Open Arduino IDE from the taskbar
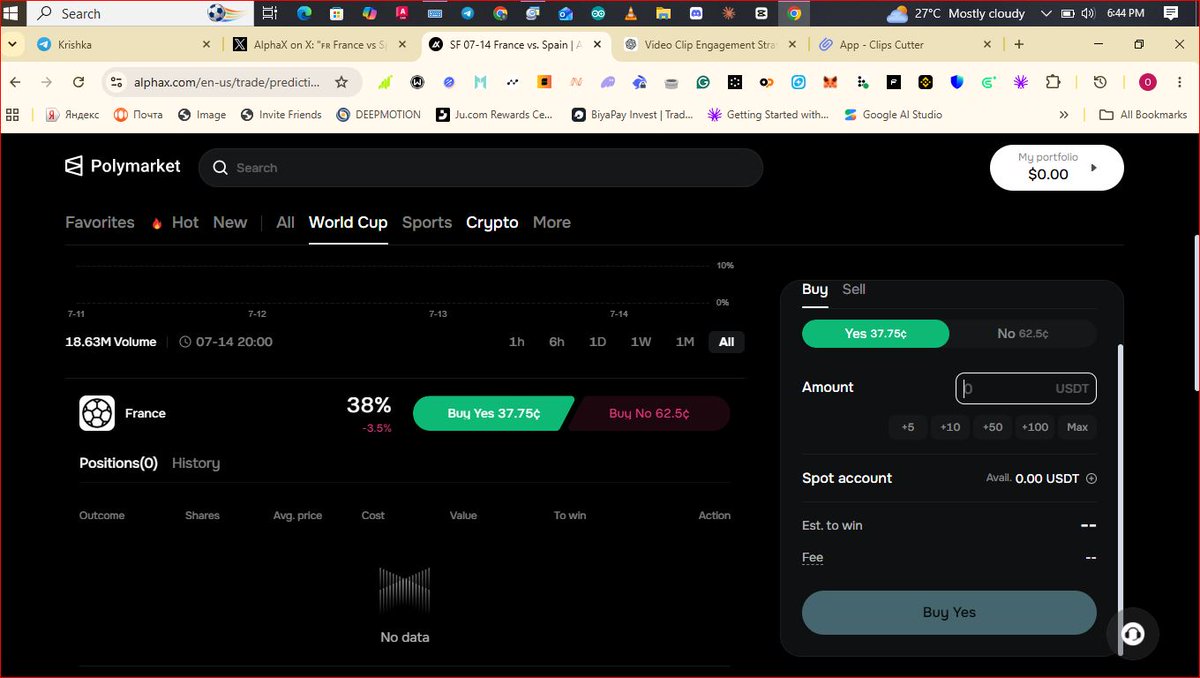Viewport: 1200px width, 678px height. 597,14
